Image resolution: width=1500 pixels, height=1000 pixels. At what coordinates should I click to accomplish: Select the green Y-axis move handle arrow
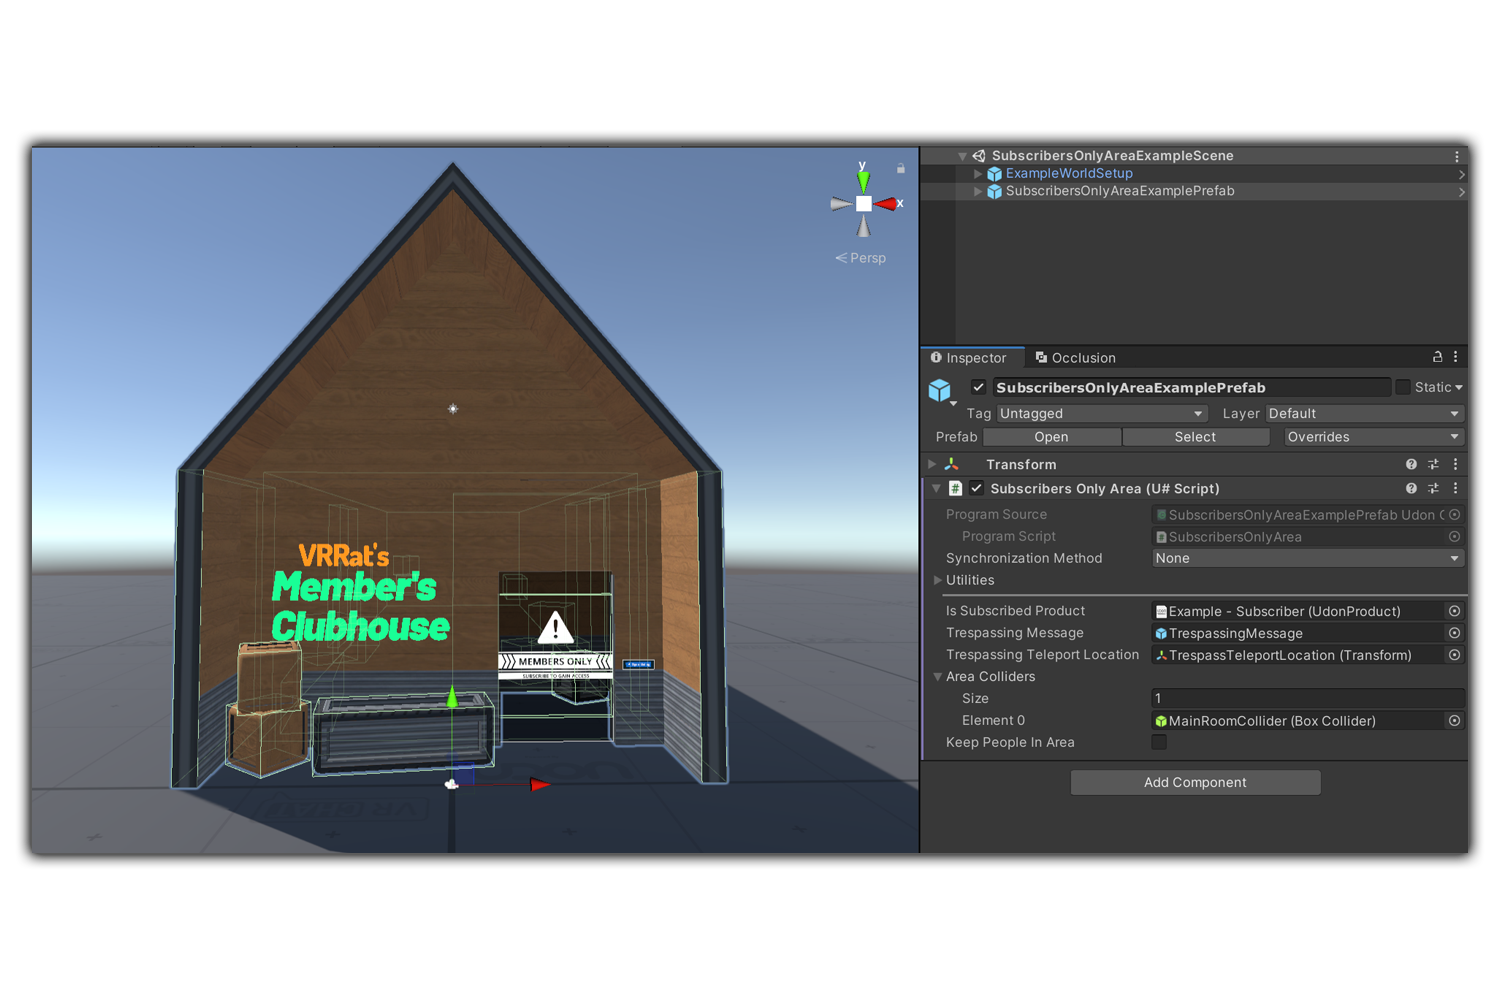click(x=452, y=695)
